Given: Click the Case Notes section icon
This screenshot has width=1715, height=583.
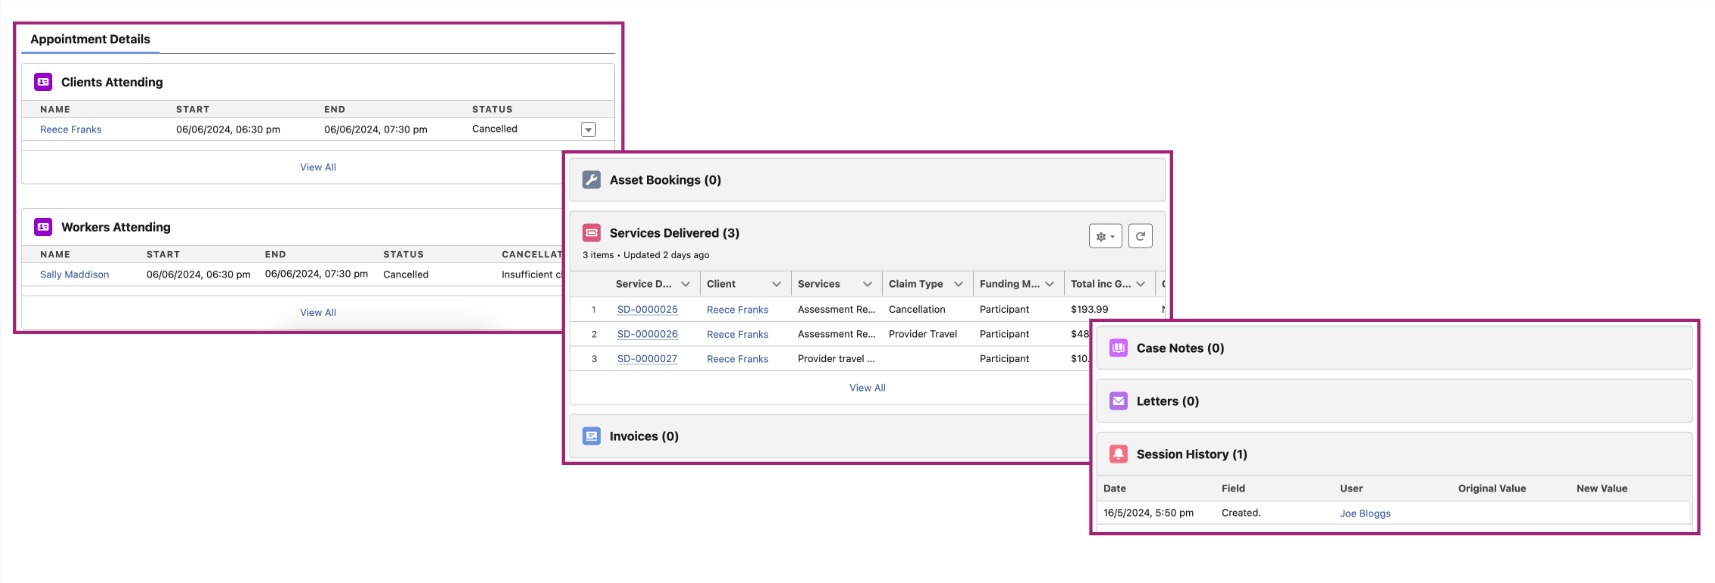Looking at the screenshot, I should click(x=1118, y=348).
